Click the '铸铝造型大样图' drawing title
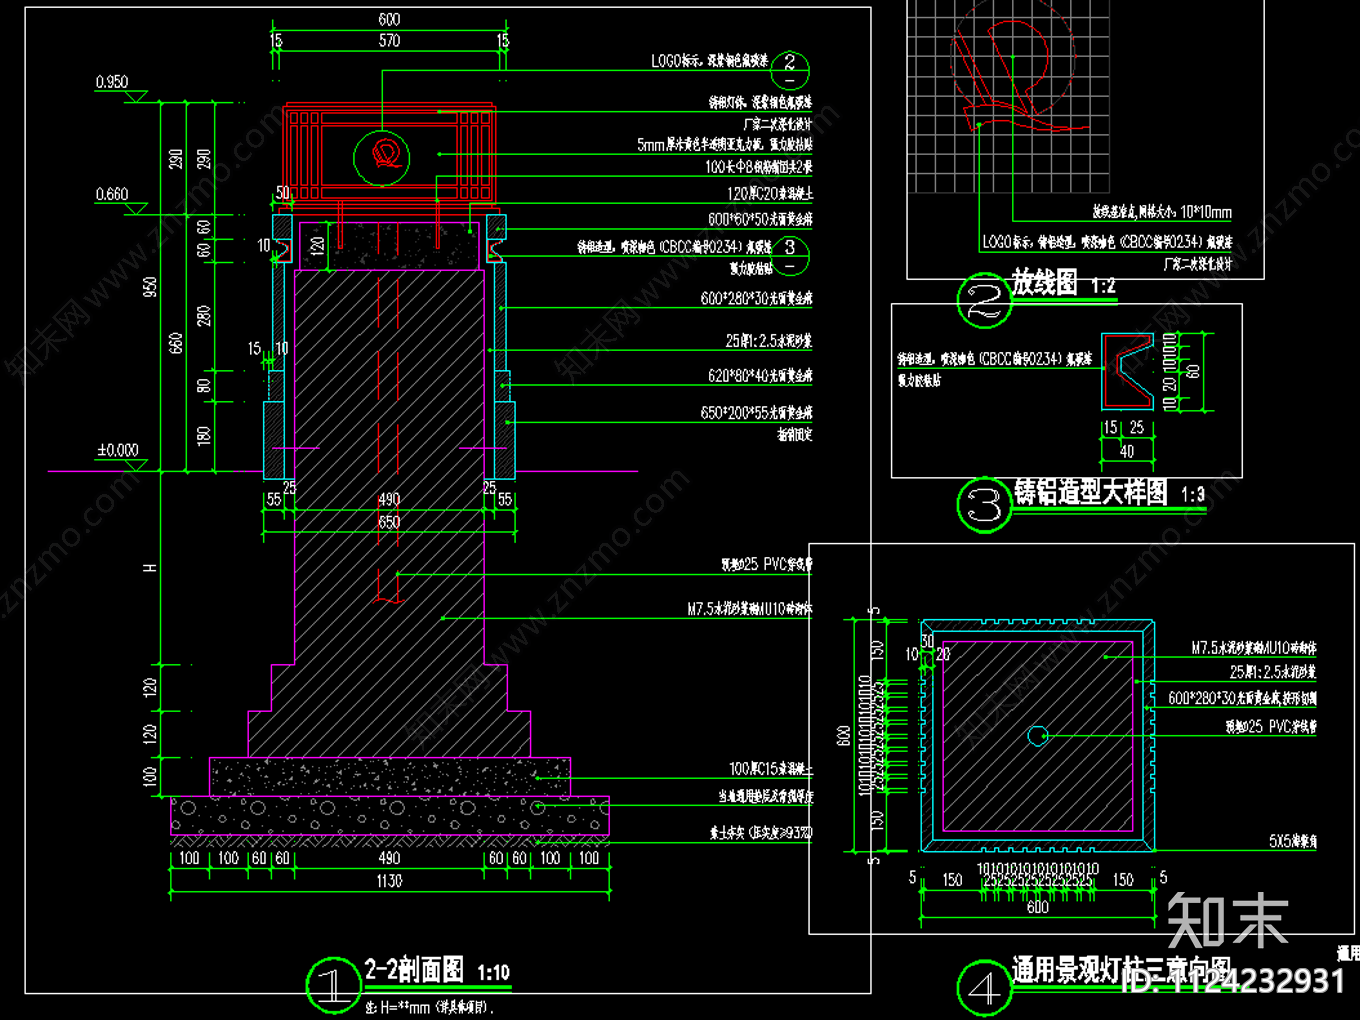The width and height of the screenshot is (1360, 1020). click(1091, 492)
